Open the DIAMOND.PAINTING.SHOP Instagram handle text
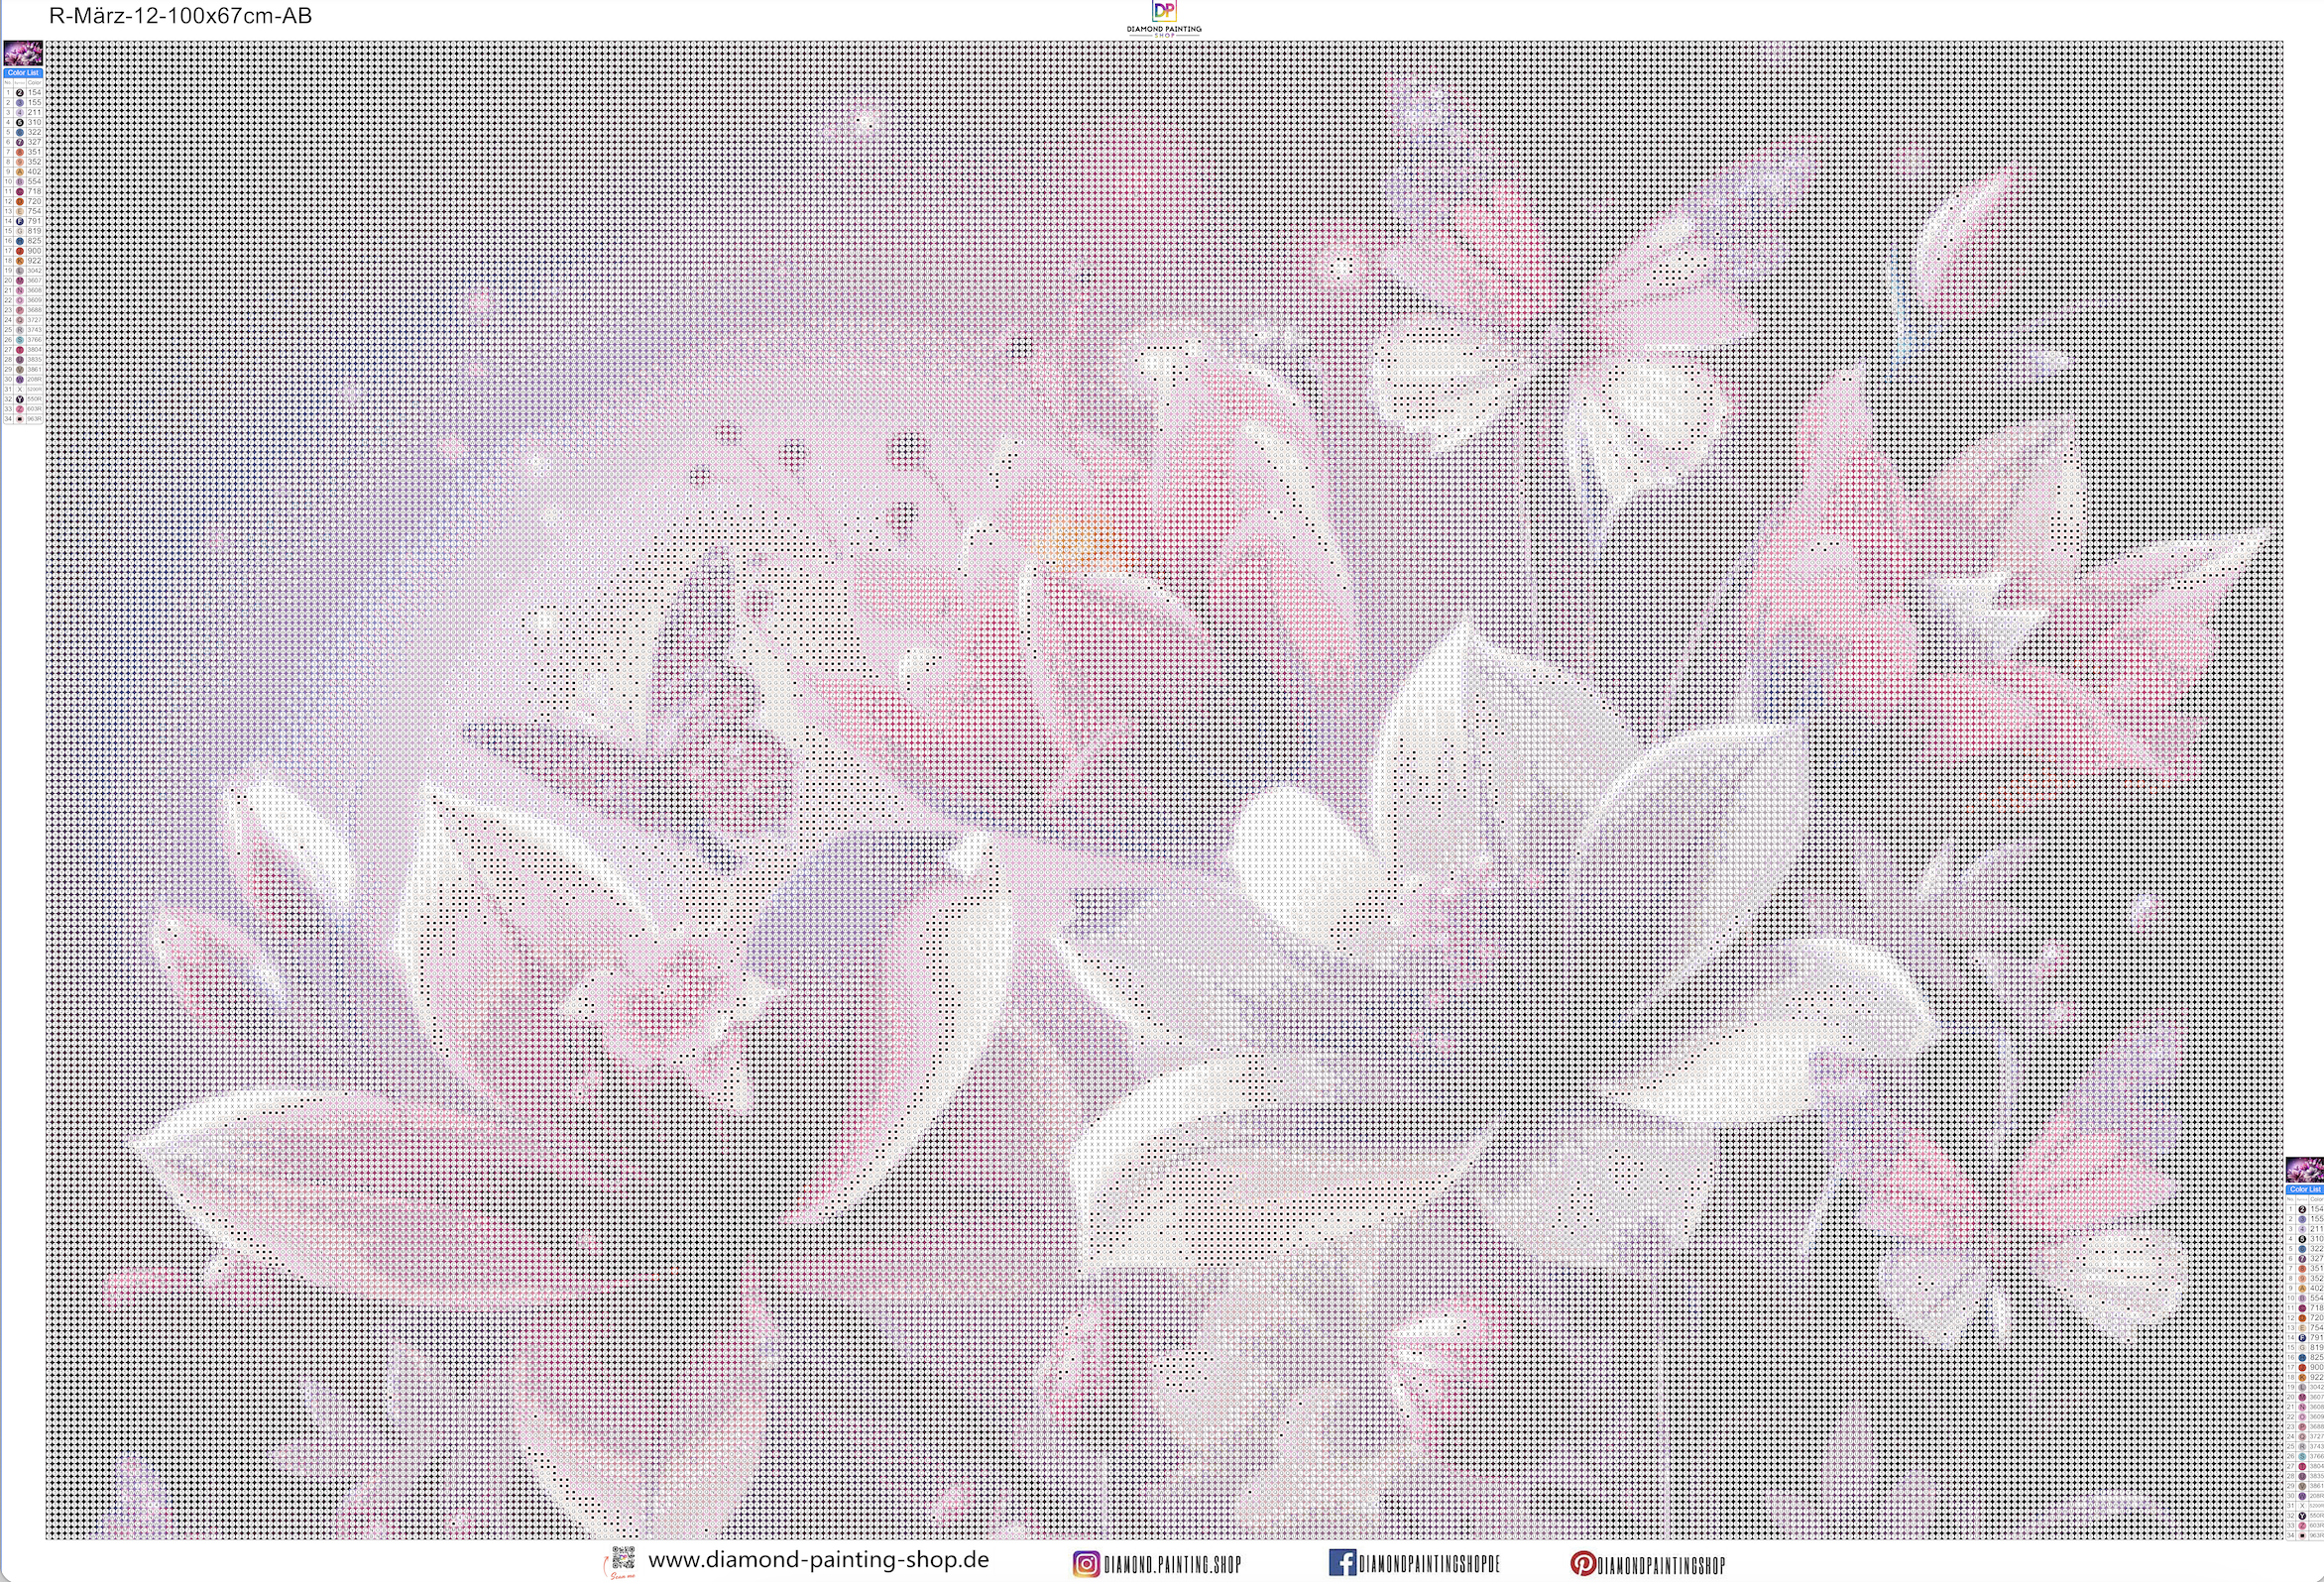The width and height of the screenshot is (2324, 1582). coord(1172,1564)
